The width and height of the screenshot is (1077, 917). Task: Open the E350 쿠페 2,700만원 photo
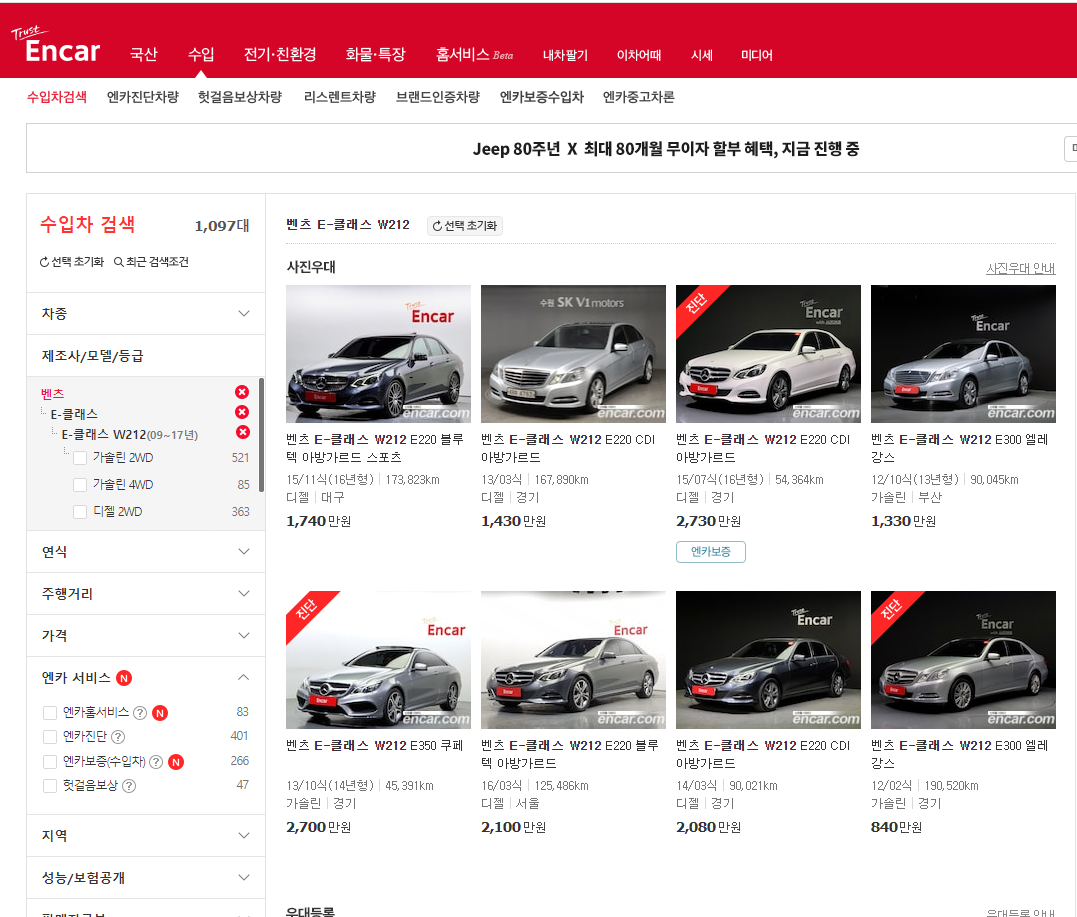378,660
